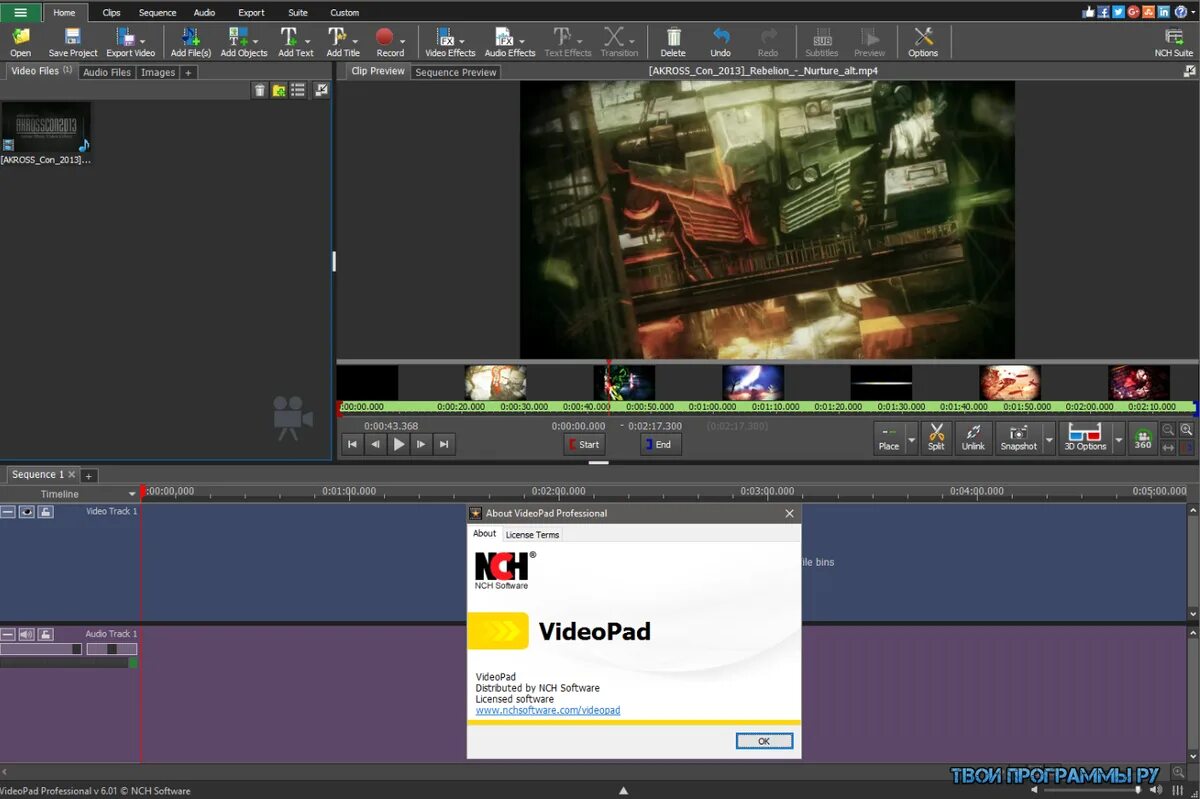Adjust the Audio Track 1 pan slider
This screenshot has height=799, width=1200.
[111, 650]
